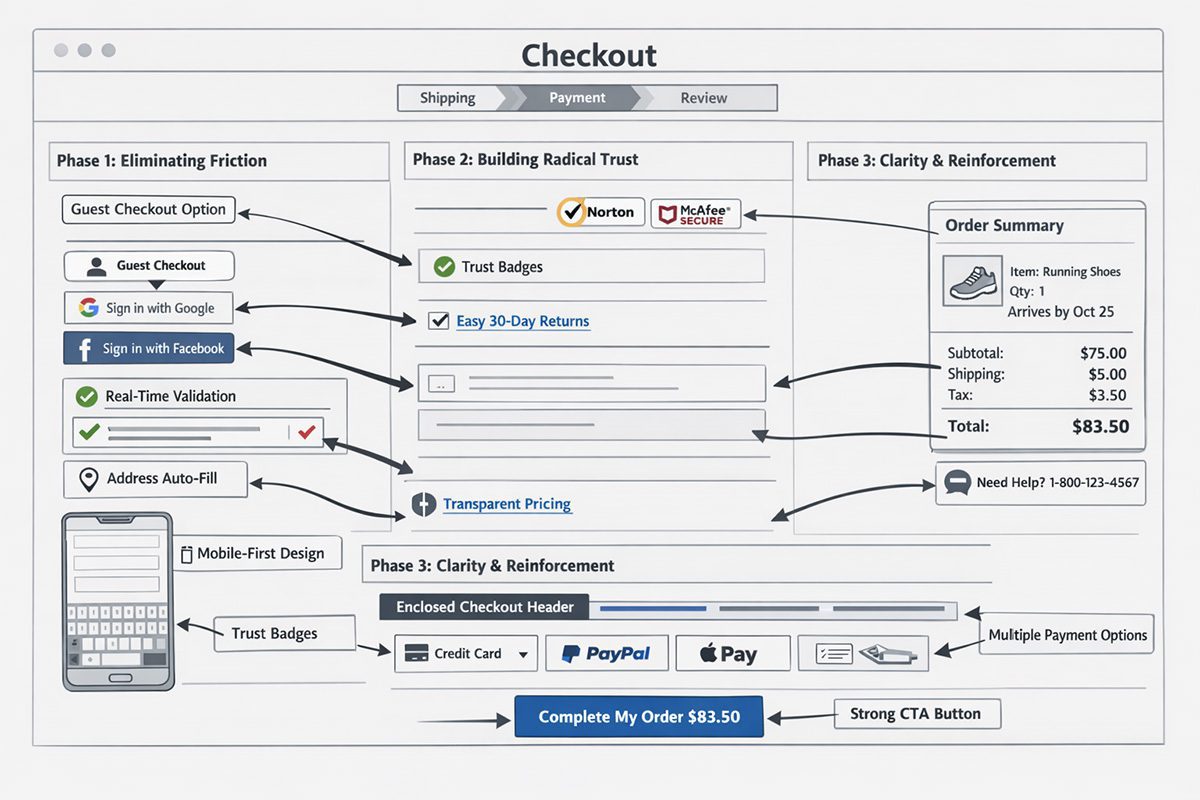The height and width of the screenshot is (800, 1200).
Task: Open the Credit Card dropdown arrow
Action: 523,654
